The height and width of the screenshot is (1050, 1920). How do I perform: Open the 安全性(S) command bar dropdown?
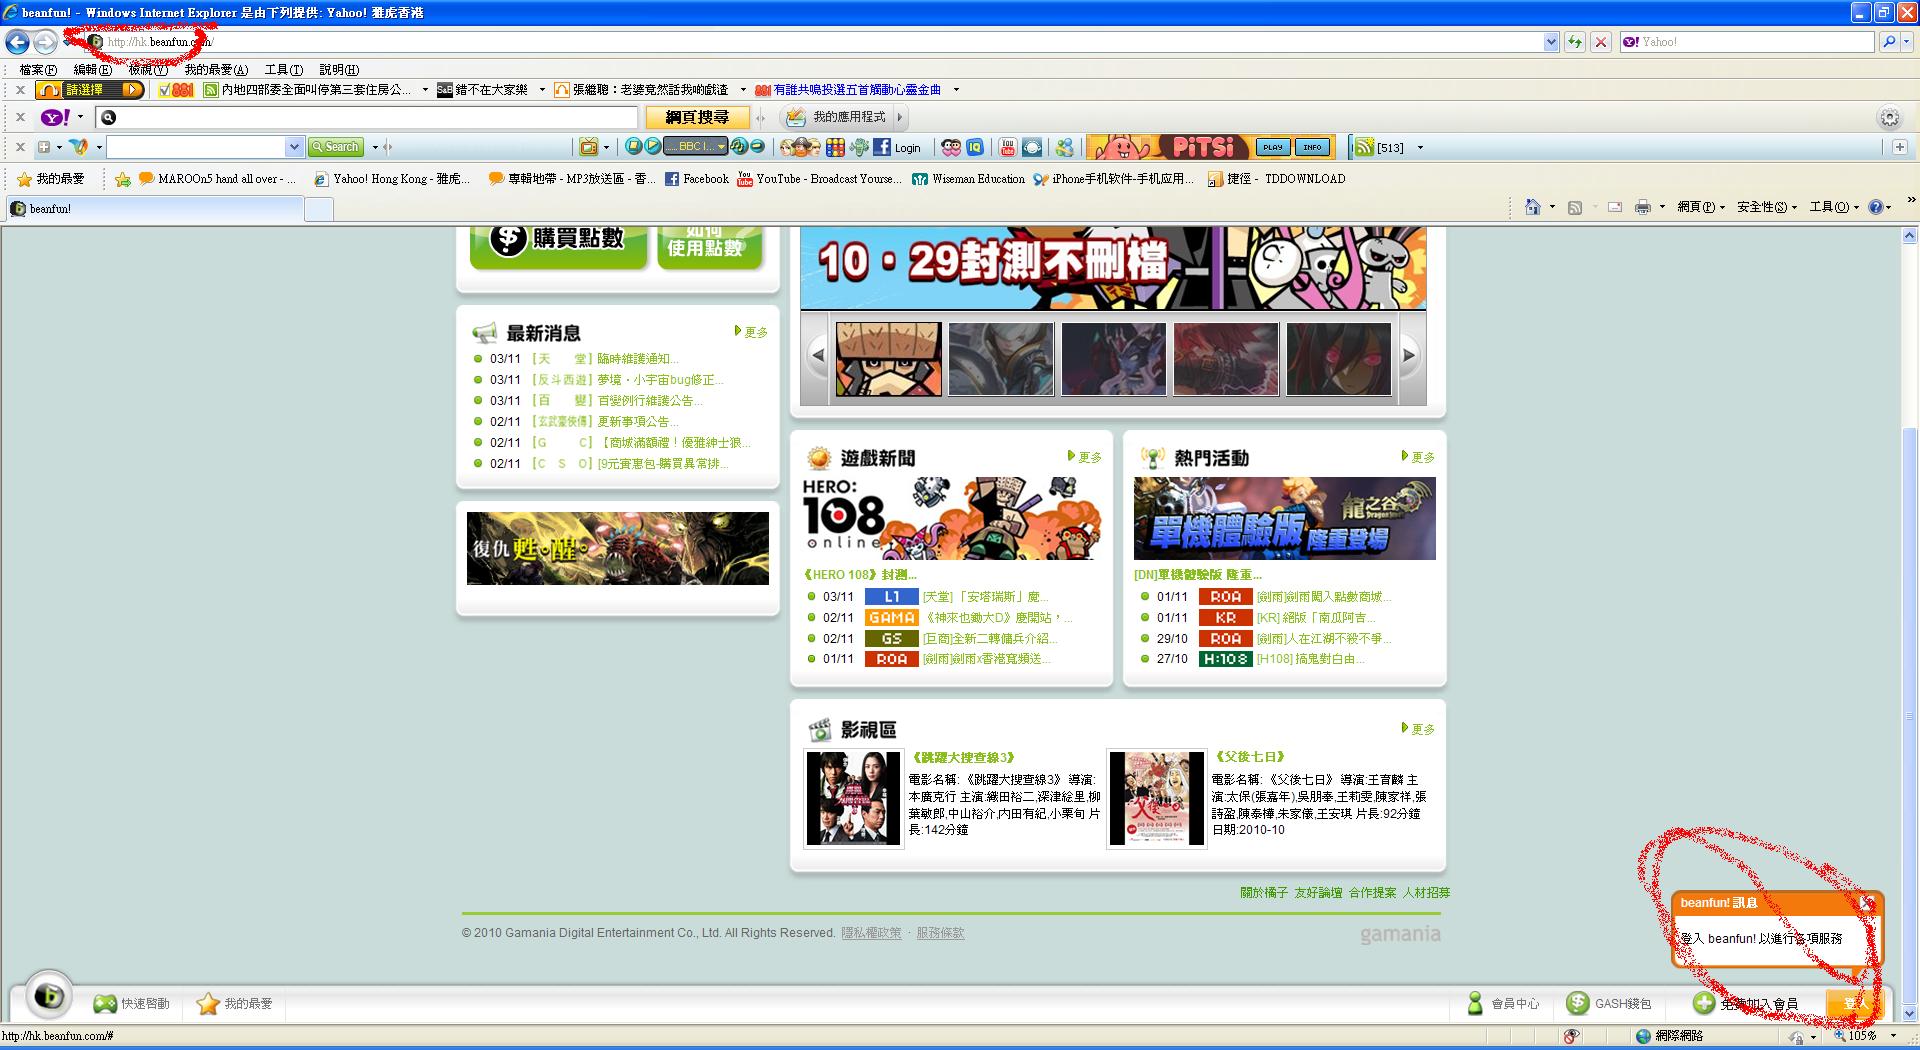pyautogui.click(x=1767, y=207)
